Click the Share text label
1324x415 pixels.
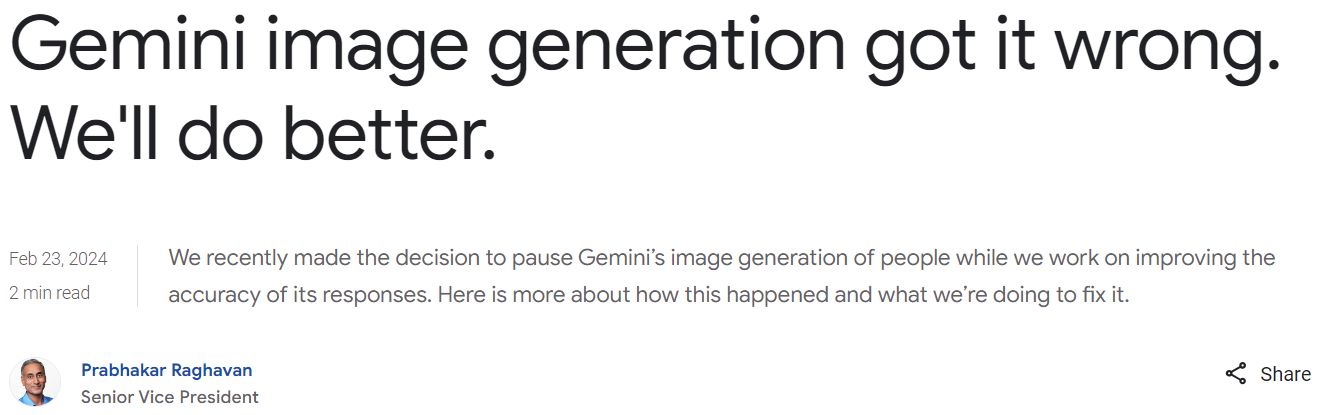(1285, 374)
